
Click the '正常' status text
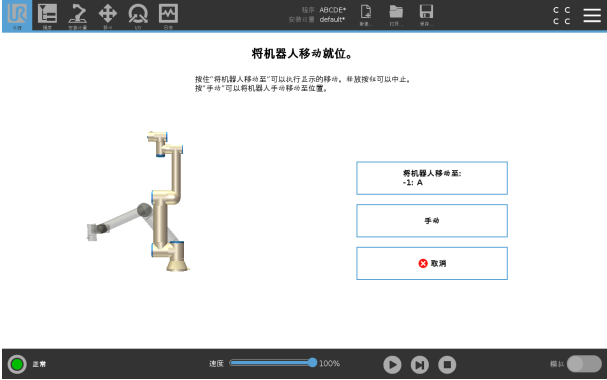point(39,364)
